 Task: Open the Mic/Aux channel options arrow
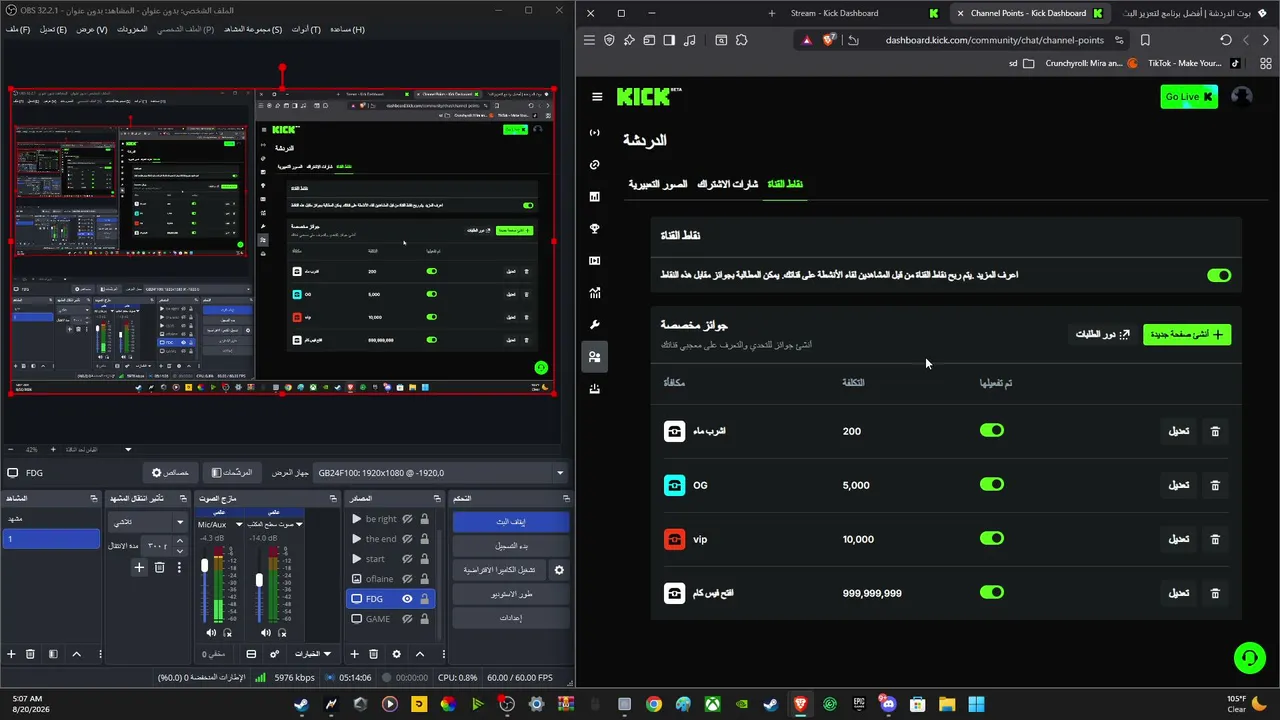[239, 524]
